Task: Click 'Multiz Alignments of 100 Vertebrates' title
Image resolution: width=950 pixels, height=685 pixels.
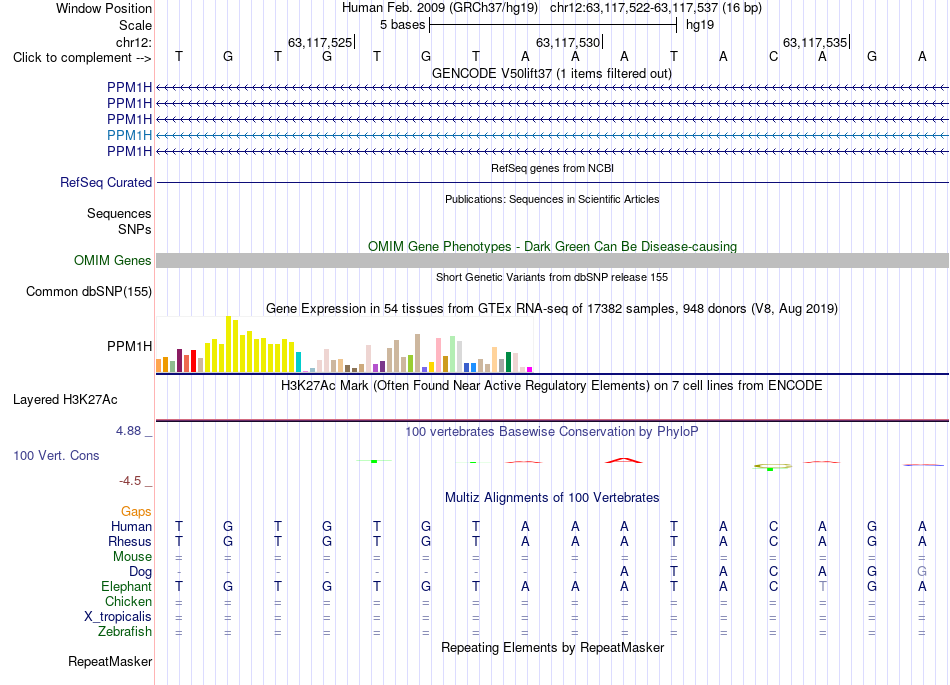Action: 552,497
